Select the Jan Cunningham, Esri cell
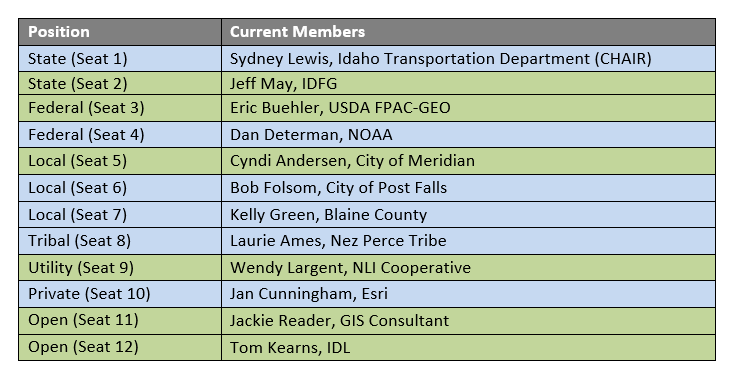This screenshot has width=730, height=379. (468, 294)
